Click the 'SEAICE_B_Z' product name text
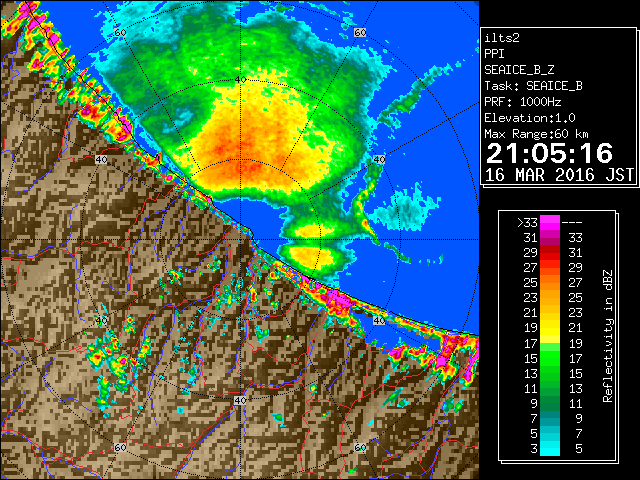This screenshot has height=480, width=640. (x=519, y=70)
